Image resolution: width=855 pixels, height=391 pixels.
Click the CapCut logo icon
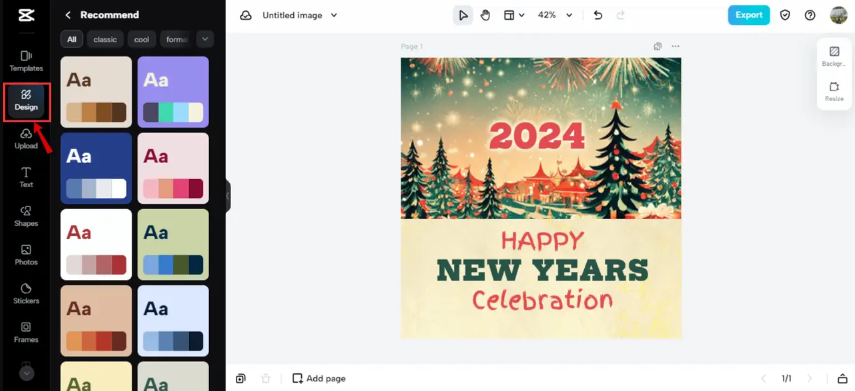coord(26,15)
